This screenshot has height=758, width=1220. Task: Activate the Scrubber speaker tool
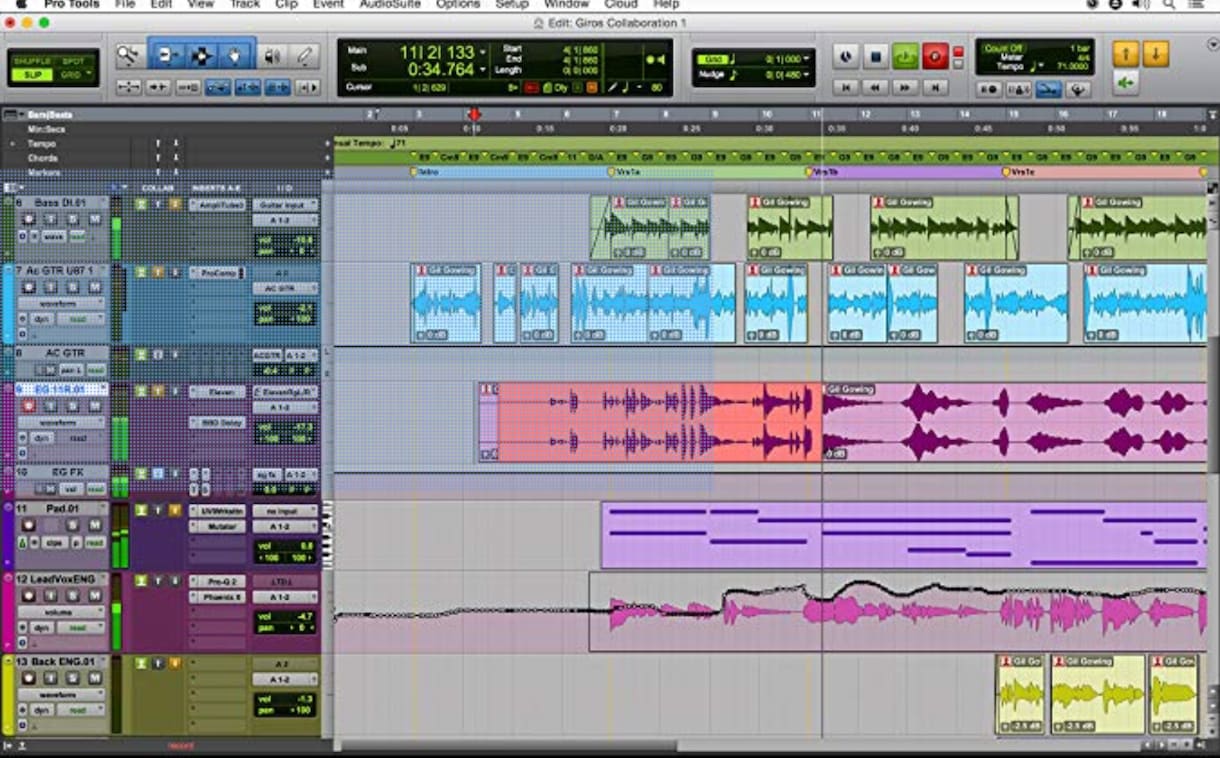[x=272, y=56]
